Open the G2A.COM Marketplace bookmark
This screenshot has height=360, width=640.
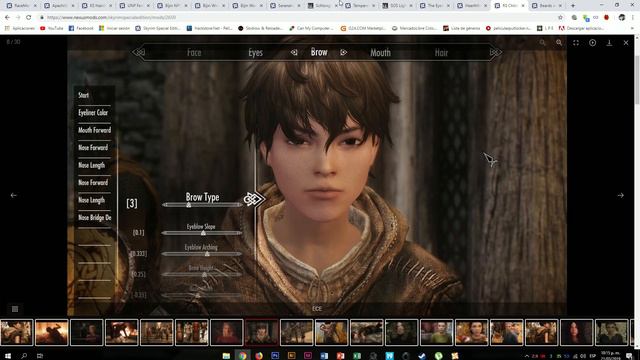tap(363, 28)
